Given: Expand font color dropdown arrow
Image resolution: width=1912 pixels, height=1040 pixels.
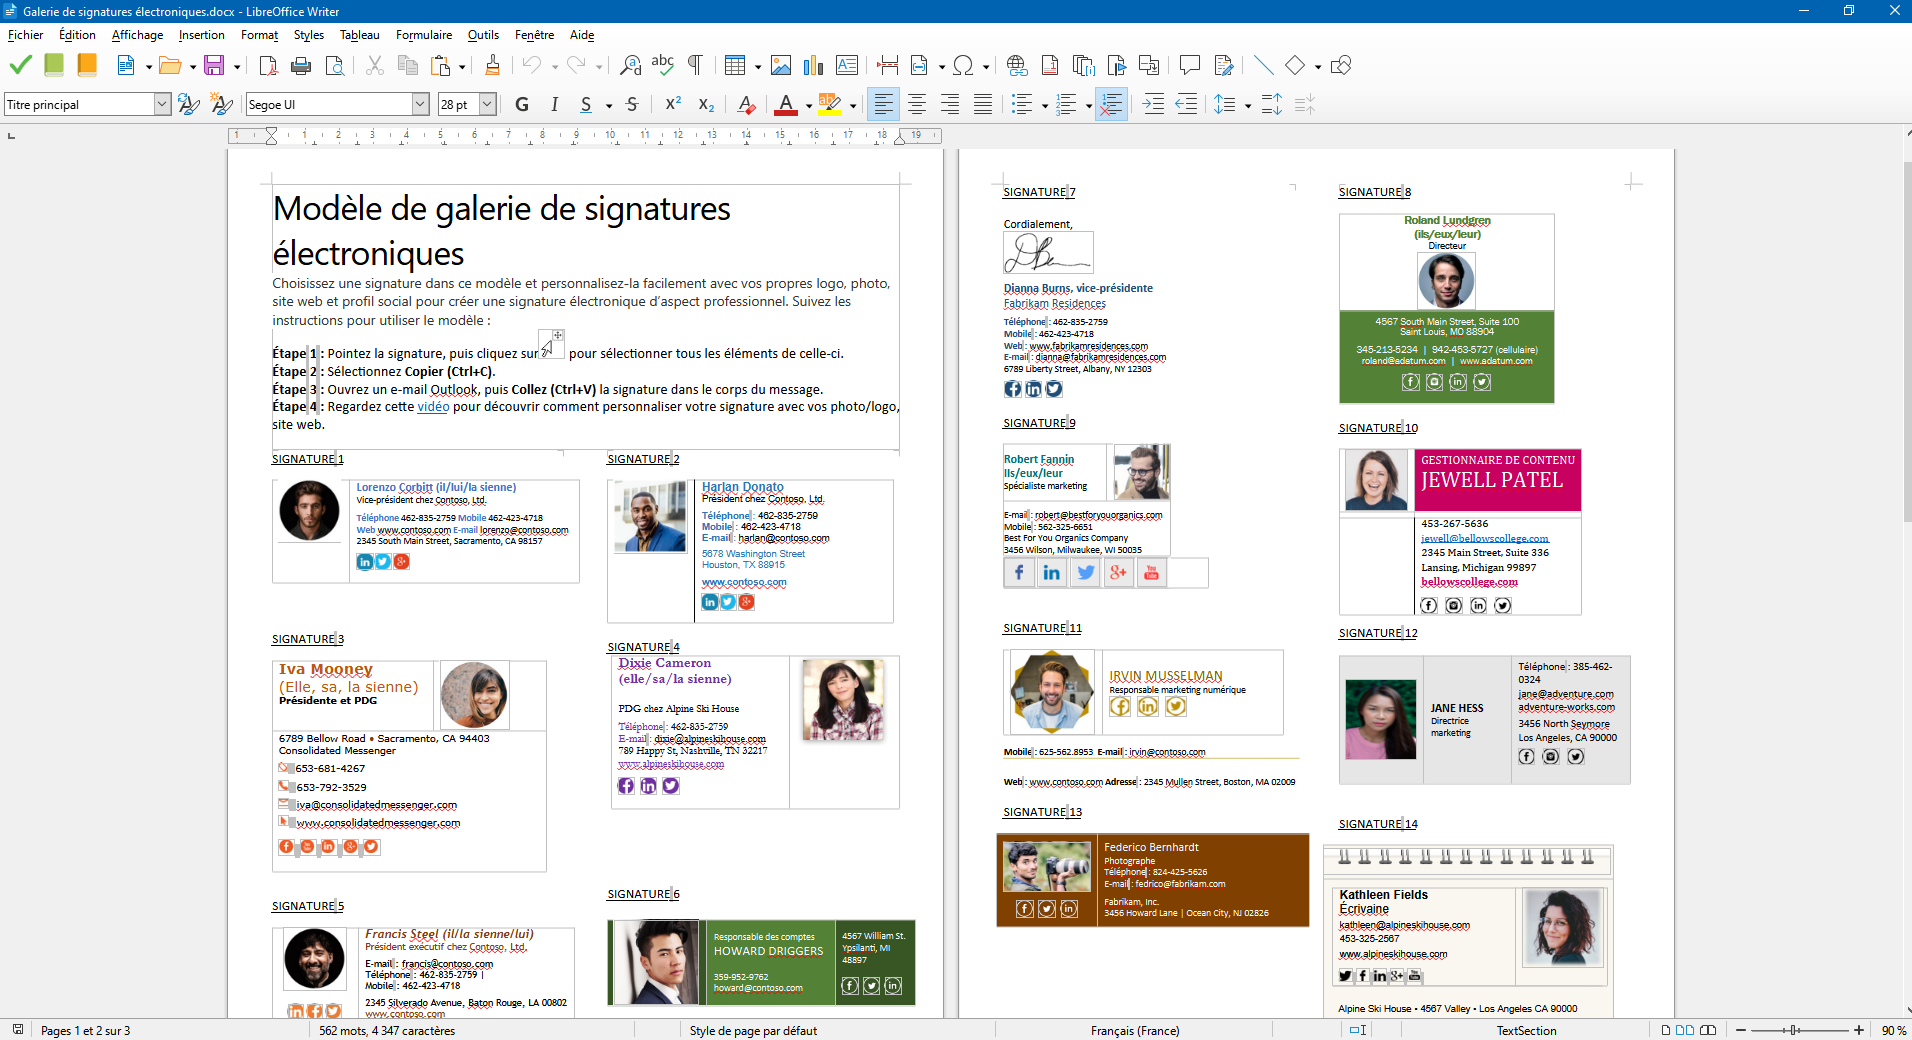Looking at the screenshot, I should point(808,105).
